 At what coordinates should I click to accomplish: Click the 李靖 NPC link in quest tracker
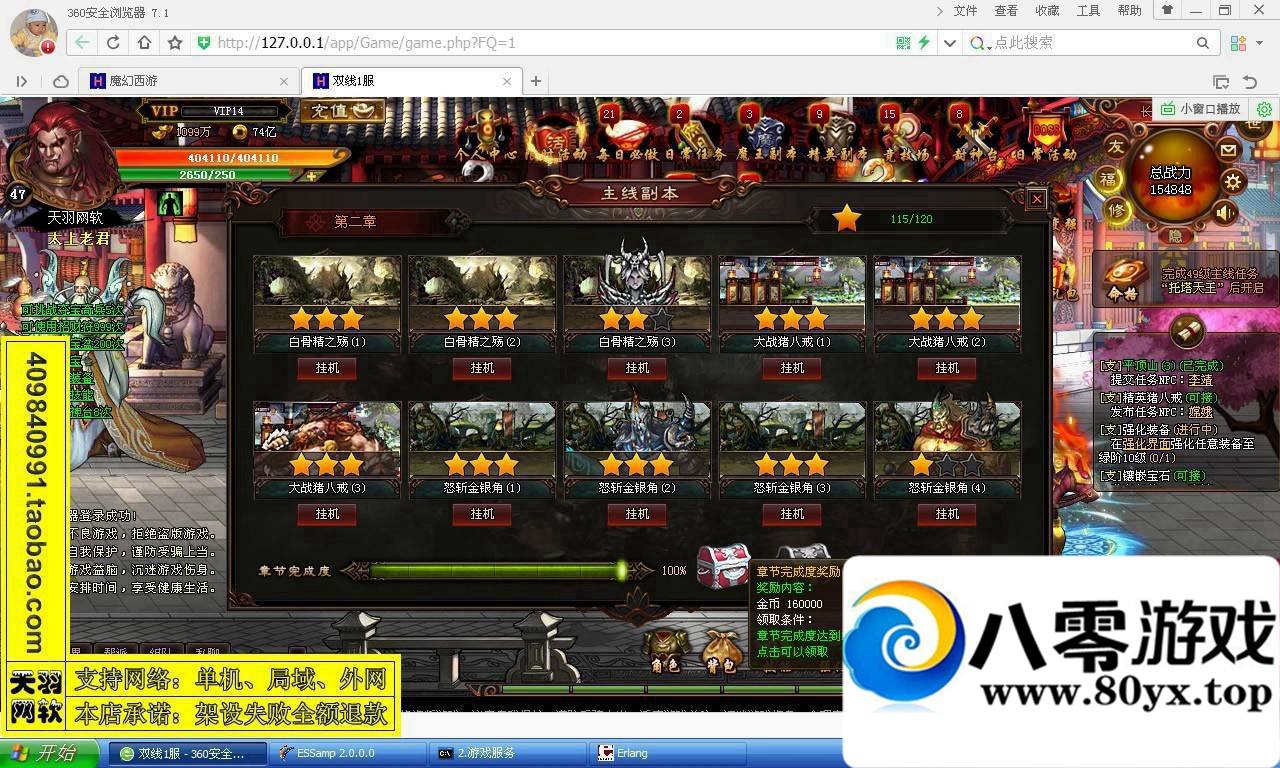click(x=1200, y=380)
